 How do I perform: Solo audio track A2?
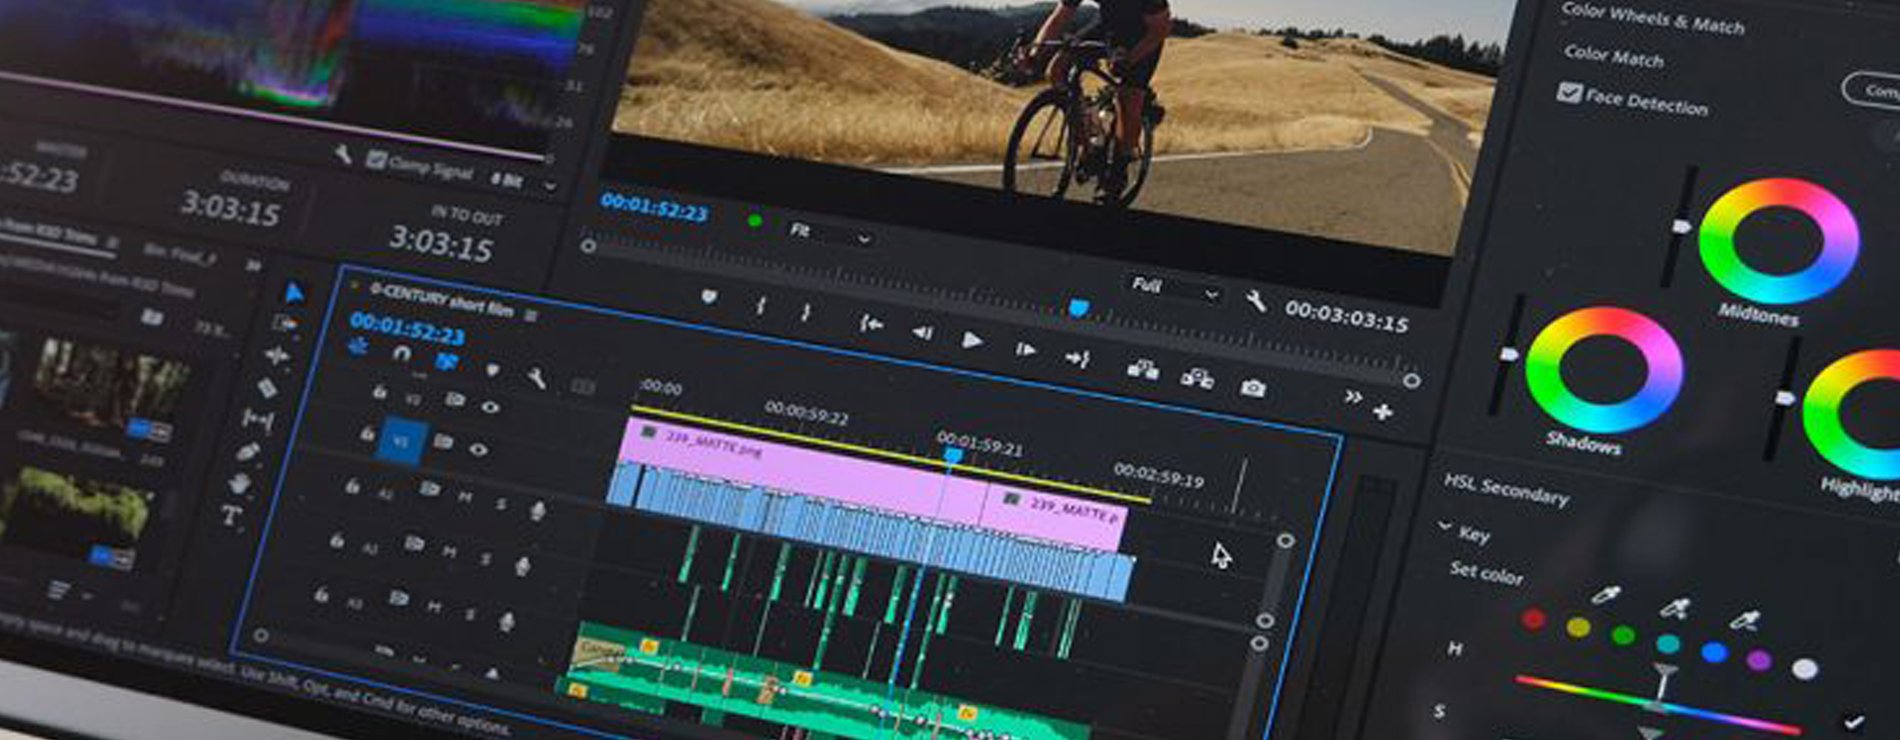point(485,558)
